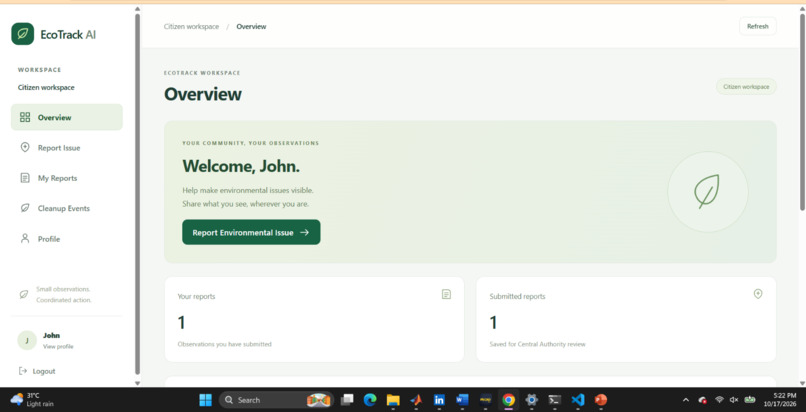Image resolution: width=806 pixels, height=412 pixels.
Task: Click 'Saved for Central Authority review' text
Action: (x=537, y=344)
